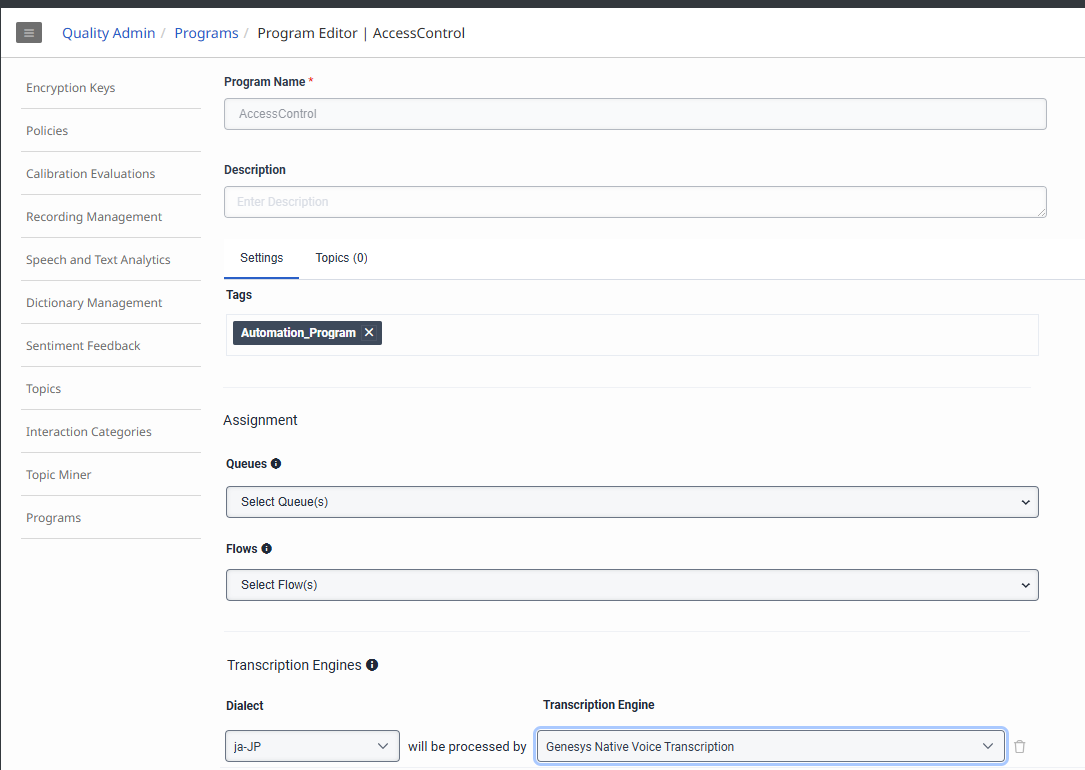
Task: Open the Select Flow(s) dropdown
Action: pyautogui.click(x=632, y=585)
